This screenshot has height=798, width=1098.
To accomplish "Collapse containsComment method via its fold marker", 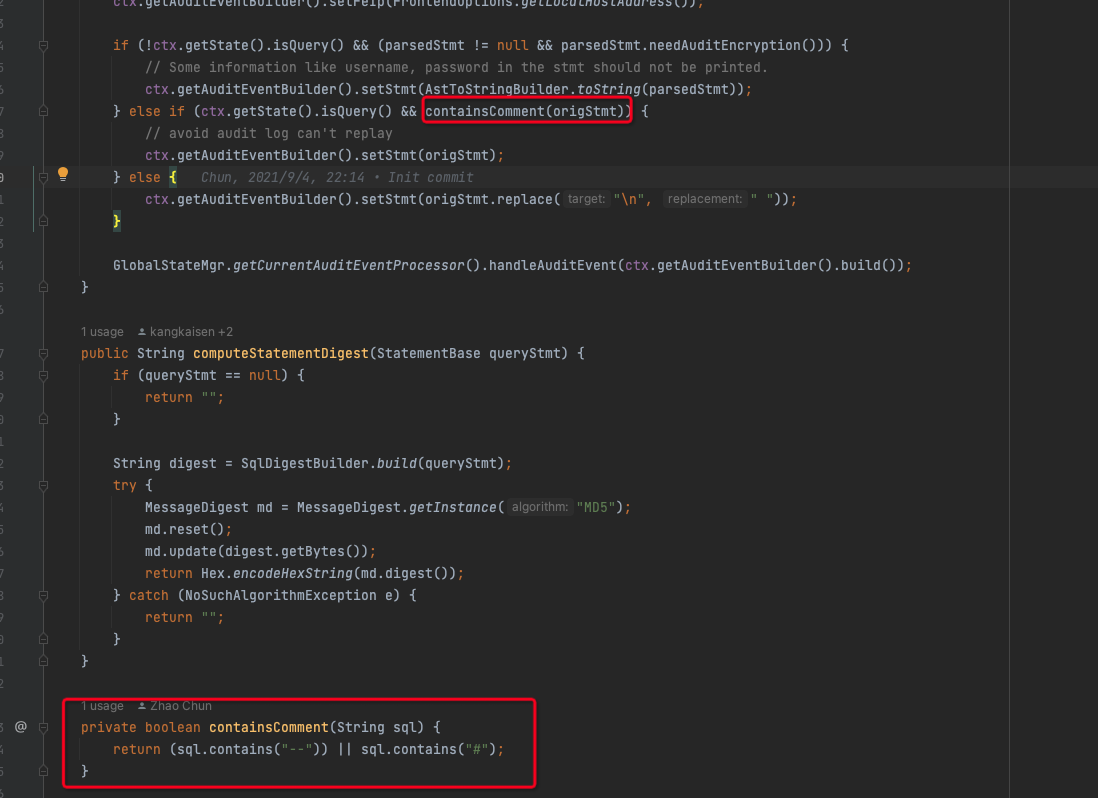I will 43,727.
